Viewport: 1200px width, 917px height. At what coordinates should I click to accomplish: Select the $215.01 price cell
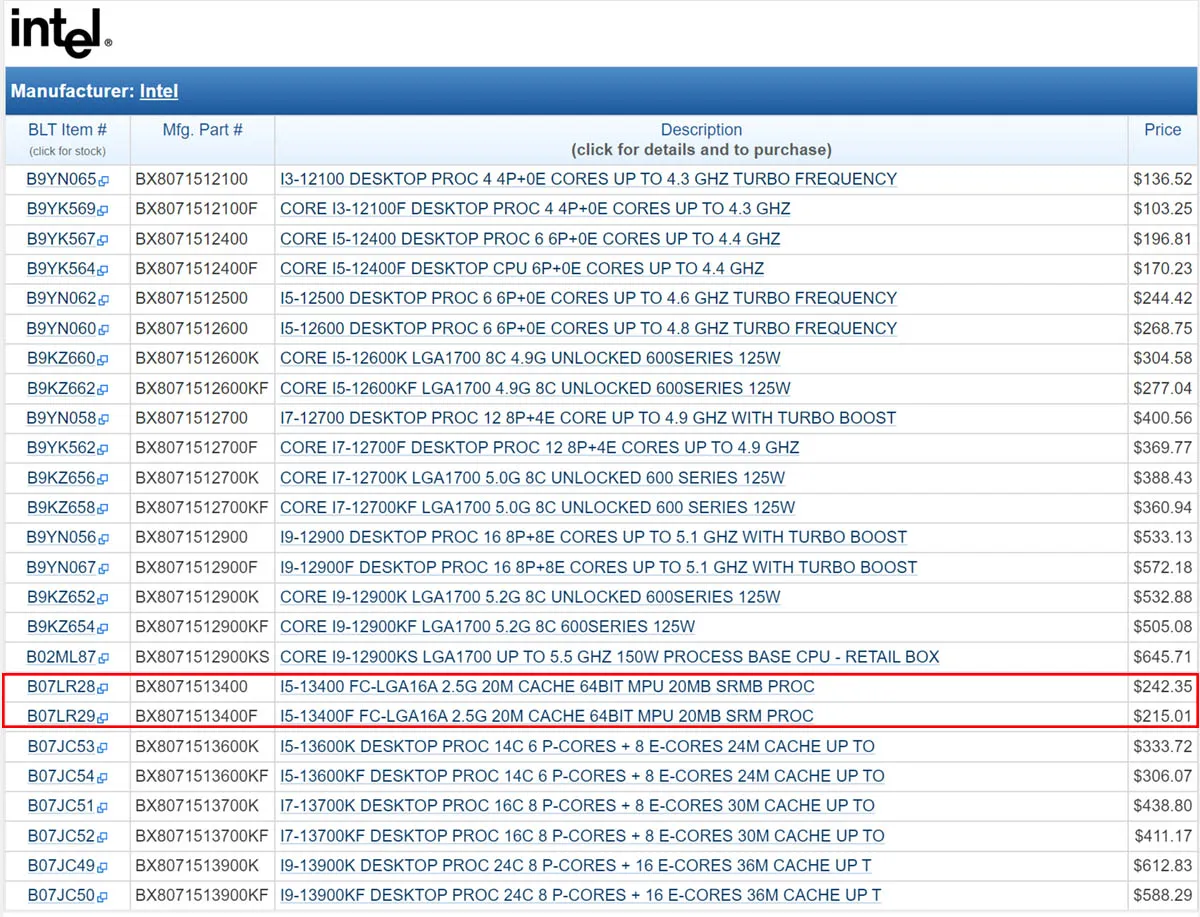(1163, 716)
